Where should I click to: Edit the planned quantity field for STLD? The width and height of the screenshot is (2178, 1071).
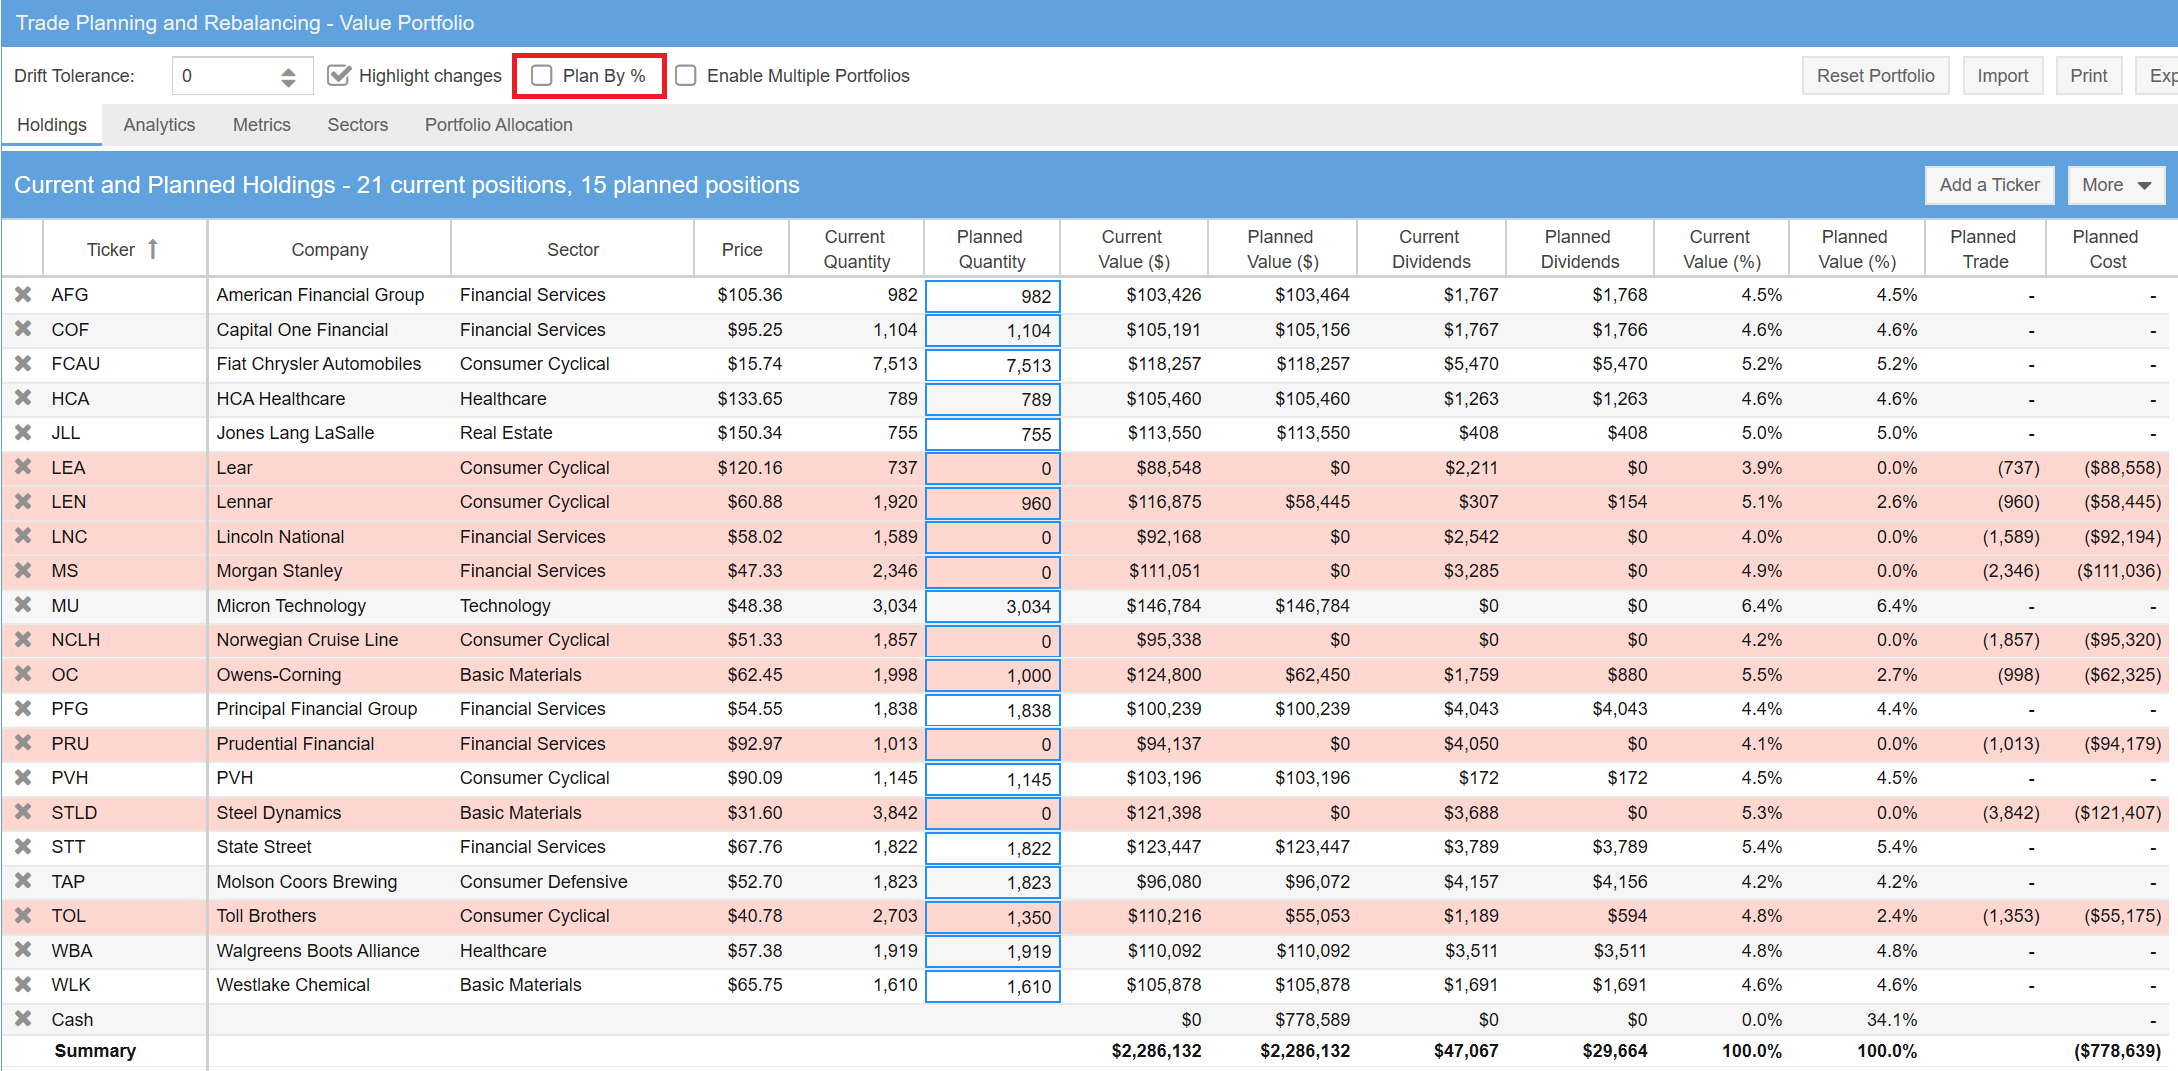click(x=993, y=813)
